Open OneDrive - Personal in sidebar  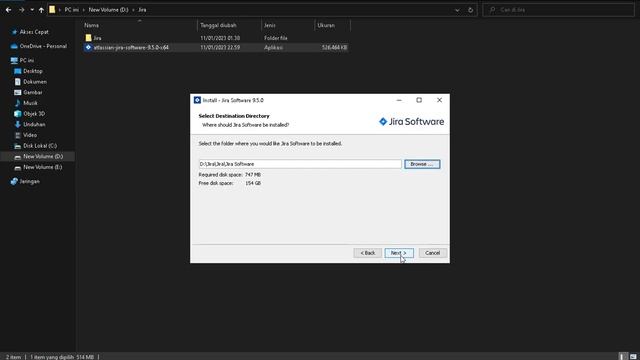[x=43, y=46]
